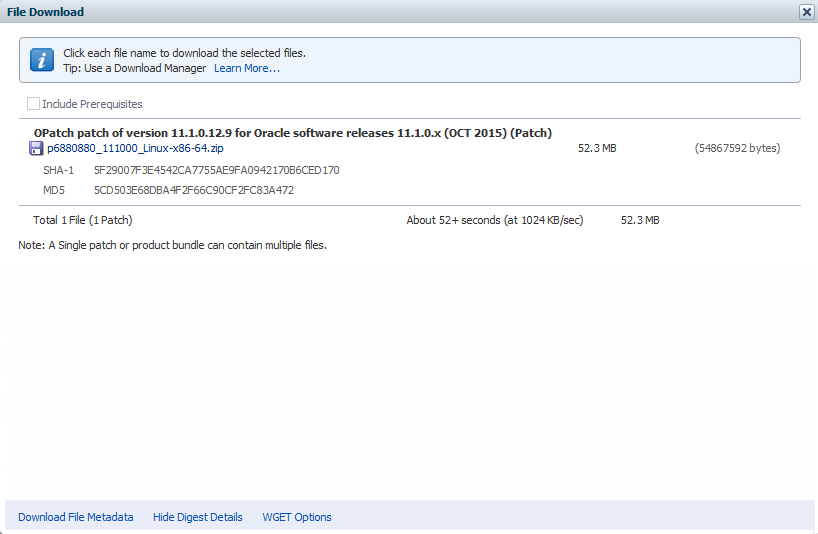Image resolution: width=818 pixels, height=534 pixels.
Task: Close the File Download dialog
Action: click(807, 12)
